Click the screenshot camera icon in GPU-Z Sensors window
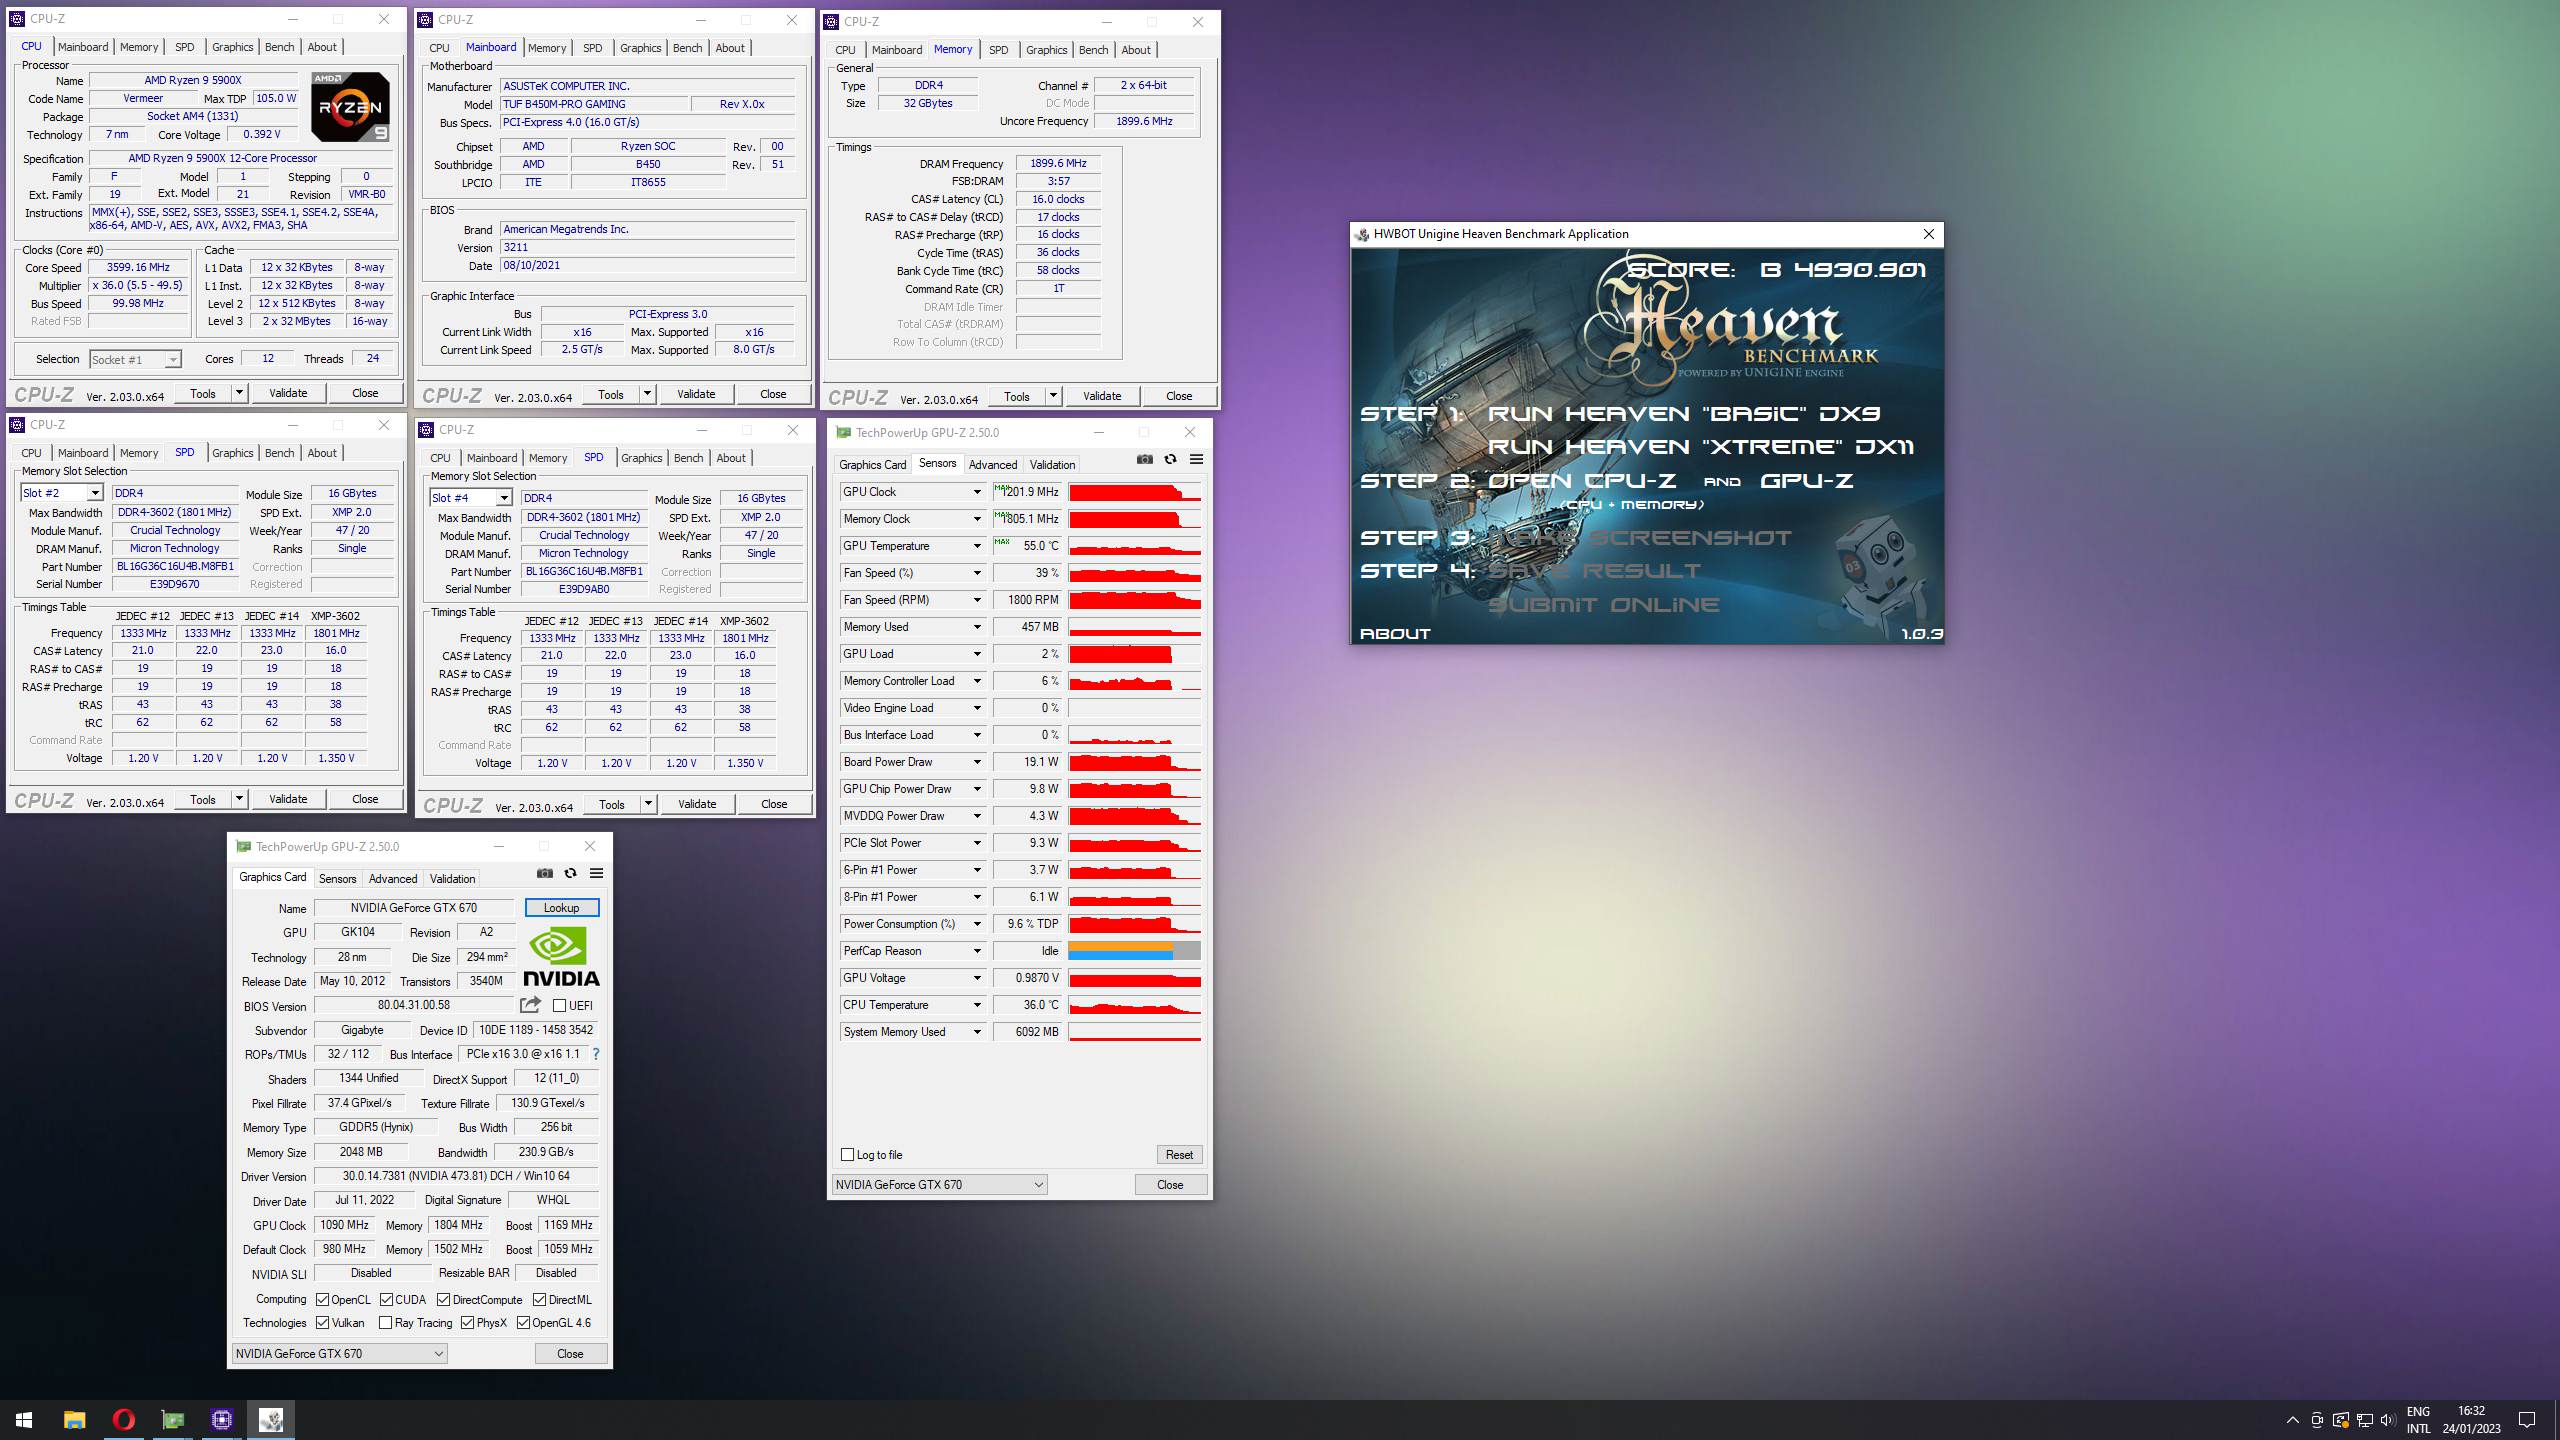This screenshot has height=1440, width=2560. (1144, 459)
